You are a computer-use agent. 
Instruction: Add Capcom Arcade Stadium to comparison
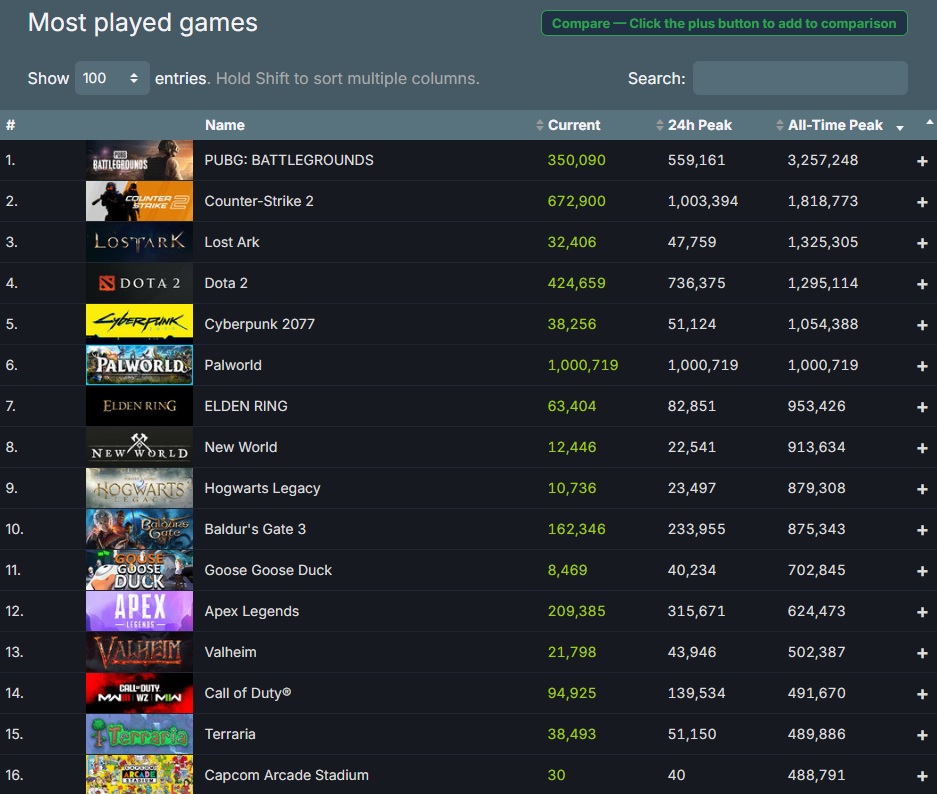pyautogui.click(x=922, y=776)
